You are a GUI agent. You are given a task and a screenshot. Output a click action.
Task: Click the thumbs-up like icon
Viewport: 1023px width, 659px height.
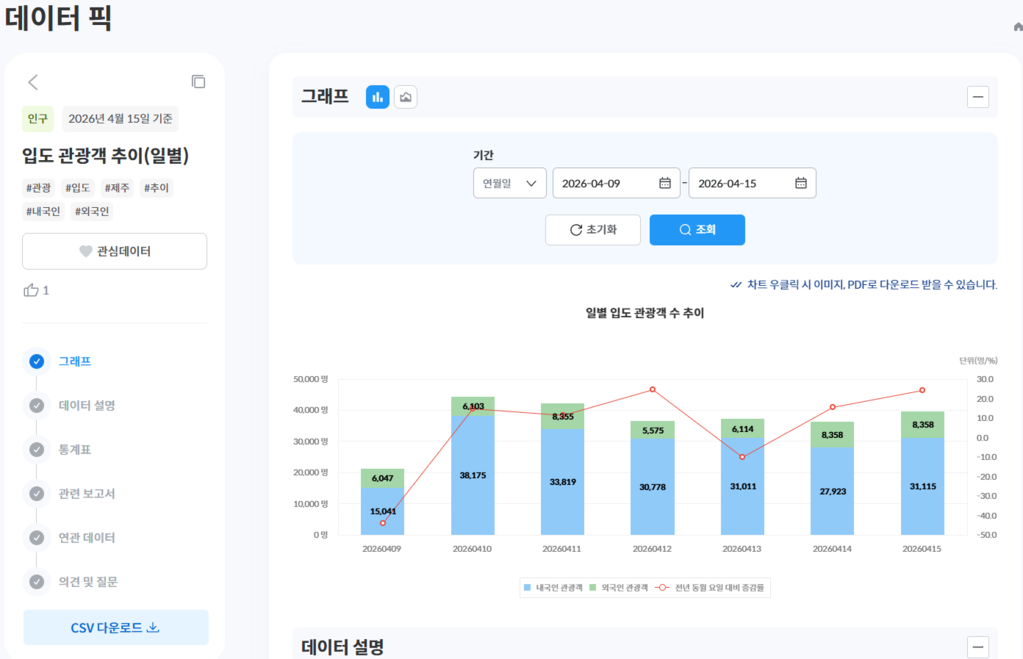[x=31, y=290]
